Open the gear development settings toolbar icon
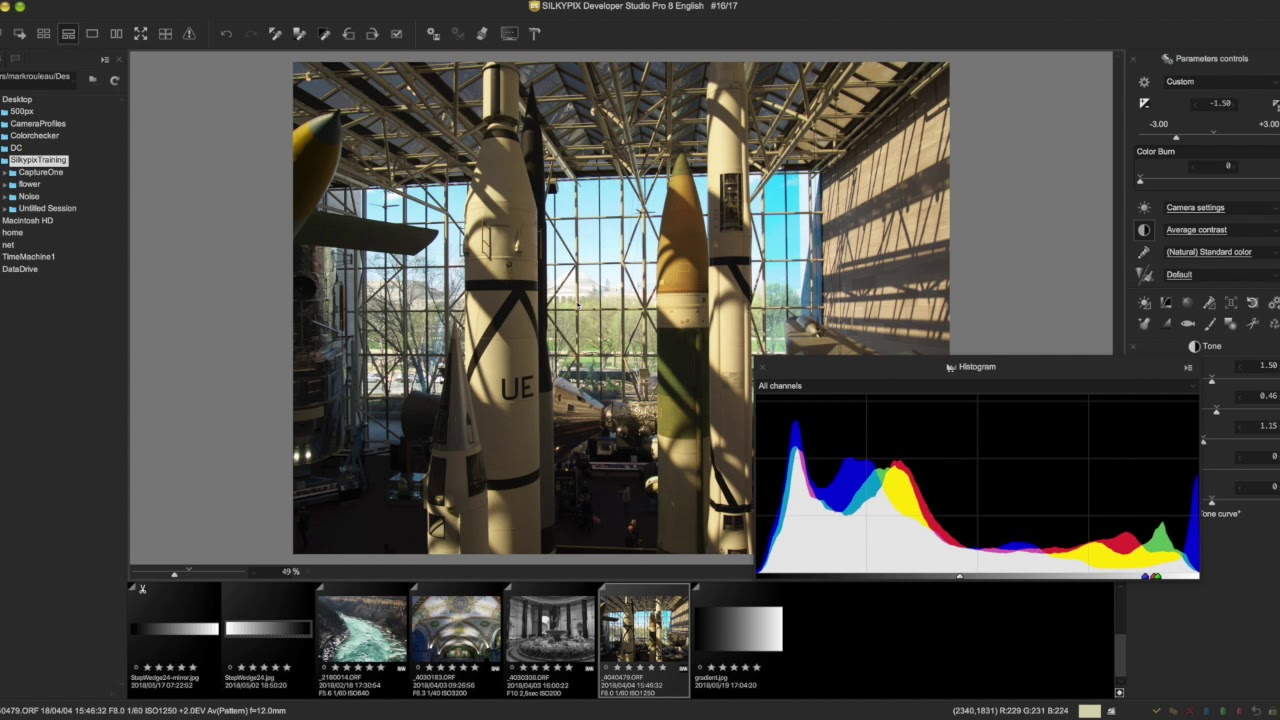Viewport: 1280px width, 720px height. (x=433, y=34)
